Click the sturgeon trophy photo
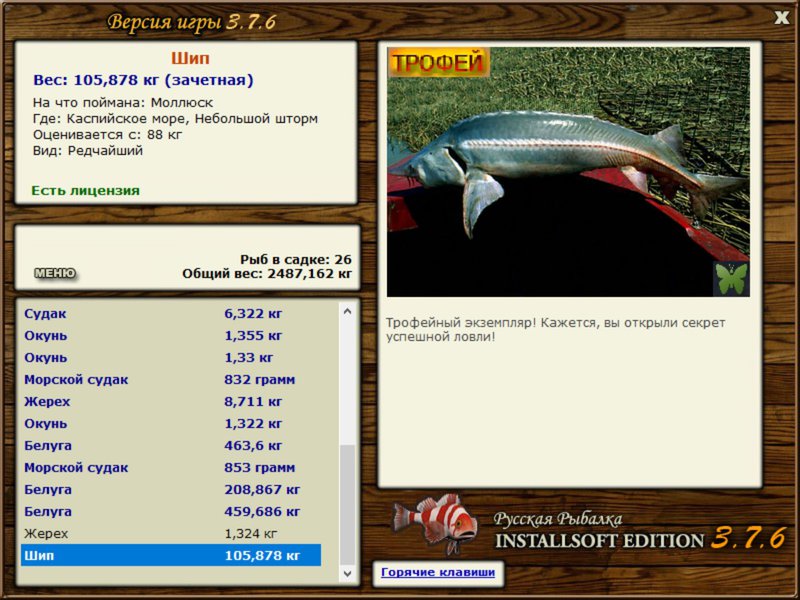 click(x=568, y=172)
